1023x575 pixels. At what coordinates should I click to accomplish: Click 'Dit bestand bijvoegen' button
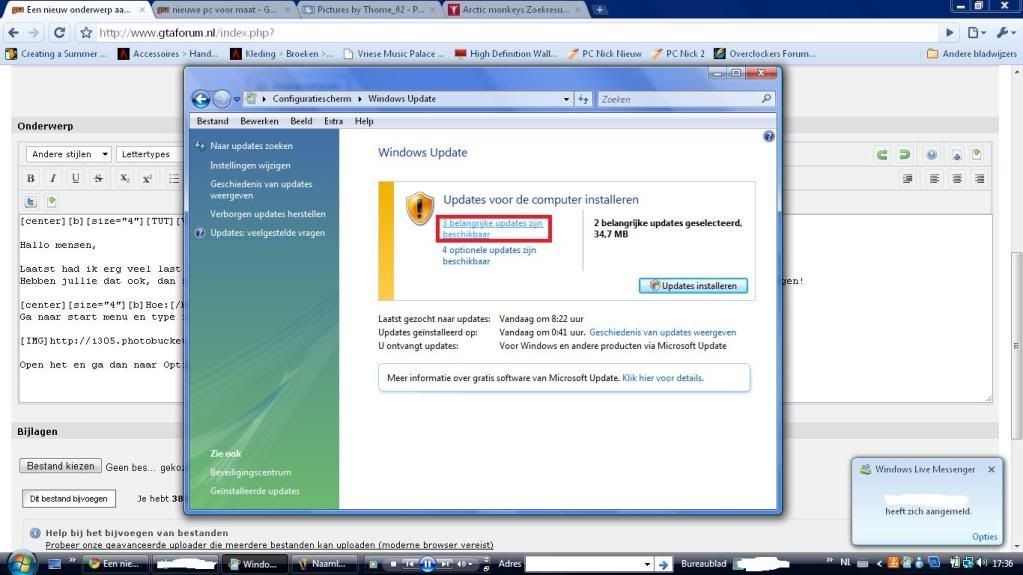click(69, 499)
